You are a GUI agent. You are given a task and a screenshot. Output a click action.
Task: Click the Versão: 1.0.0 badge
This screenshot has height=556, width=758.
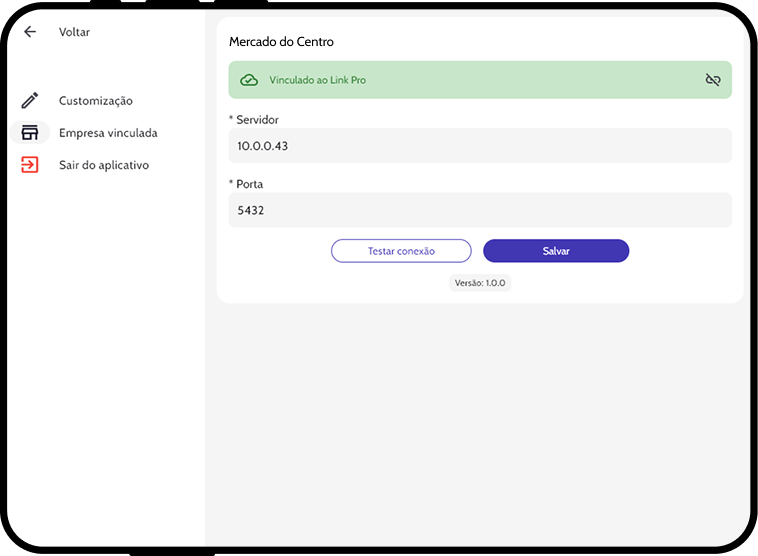480,283
